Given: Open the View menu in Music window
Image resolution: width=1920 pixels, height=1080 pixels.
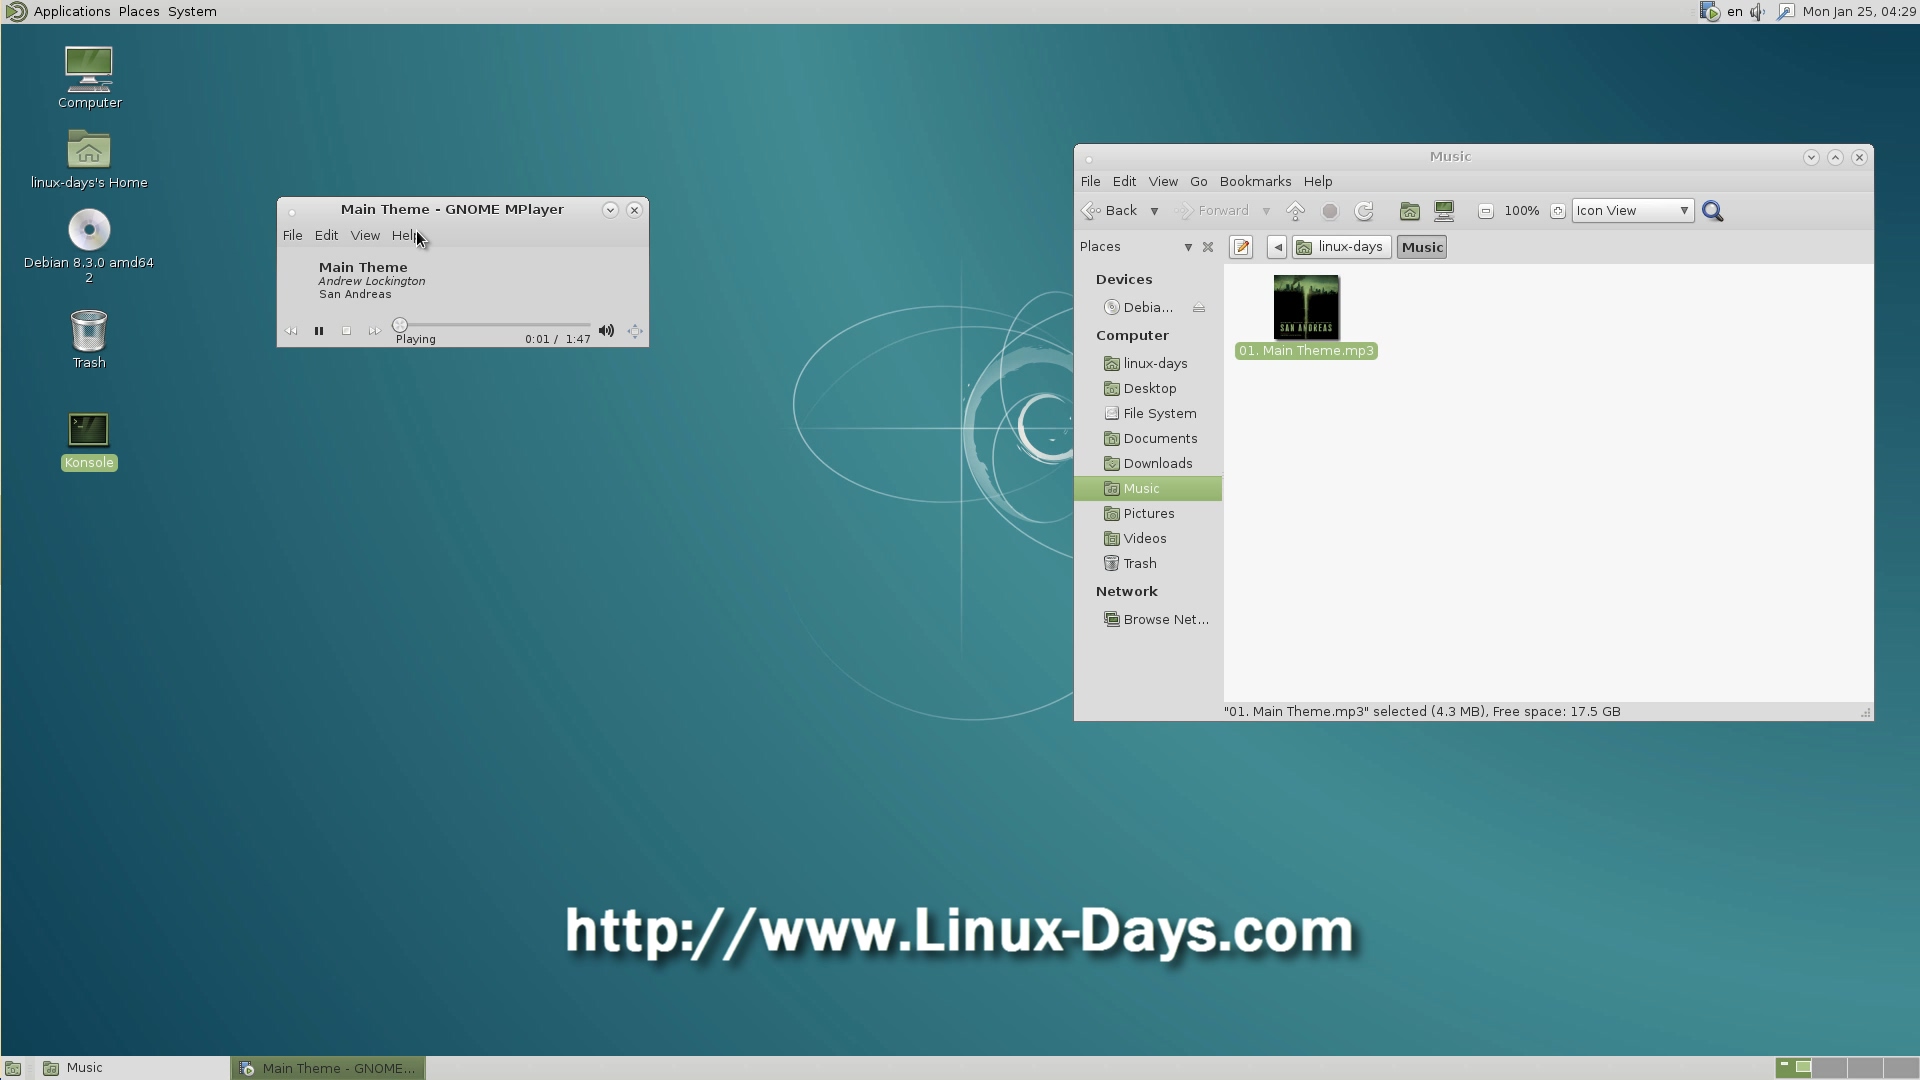Looking at the screenshot, I should (x=1163, y=182).
